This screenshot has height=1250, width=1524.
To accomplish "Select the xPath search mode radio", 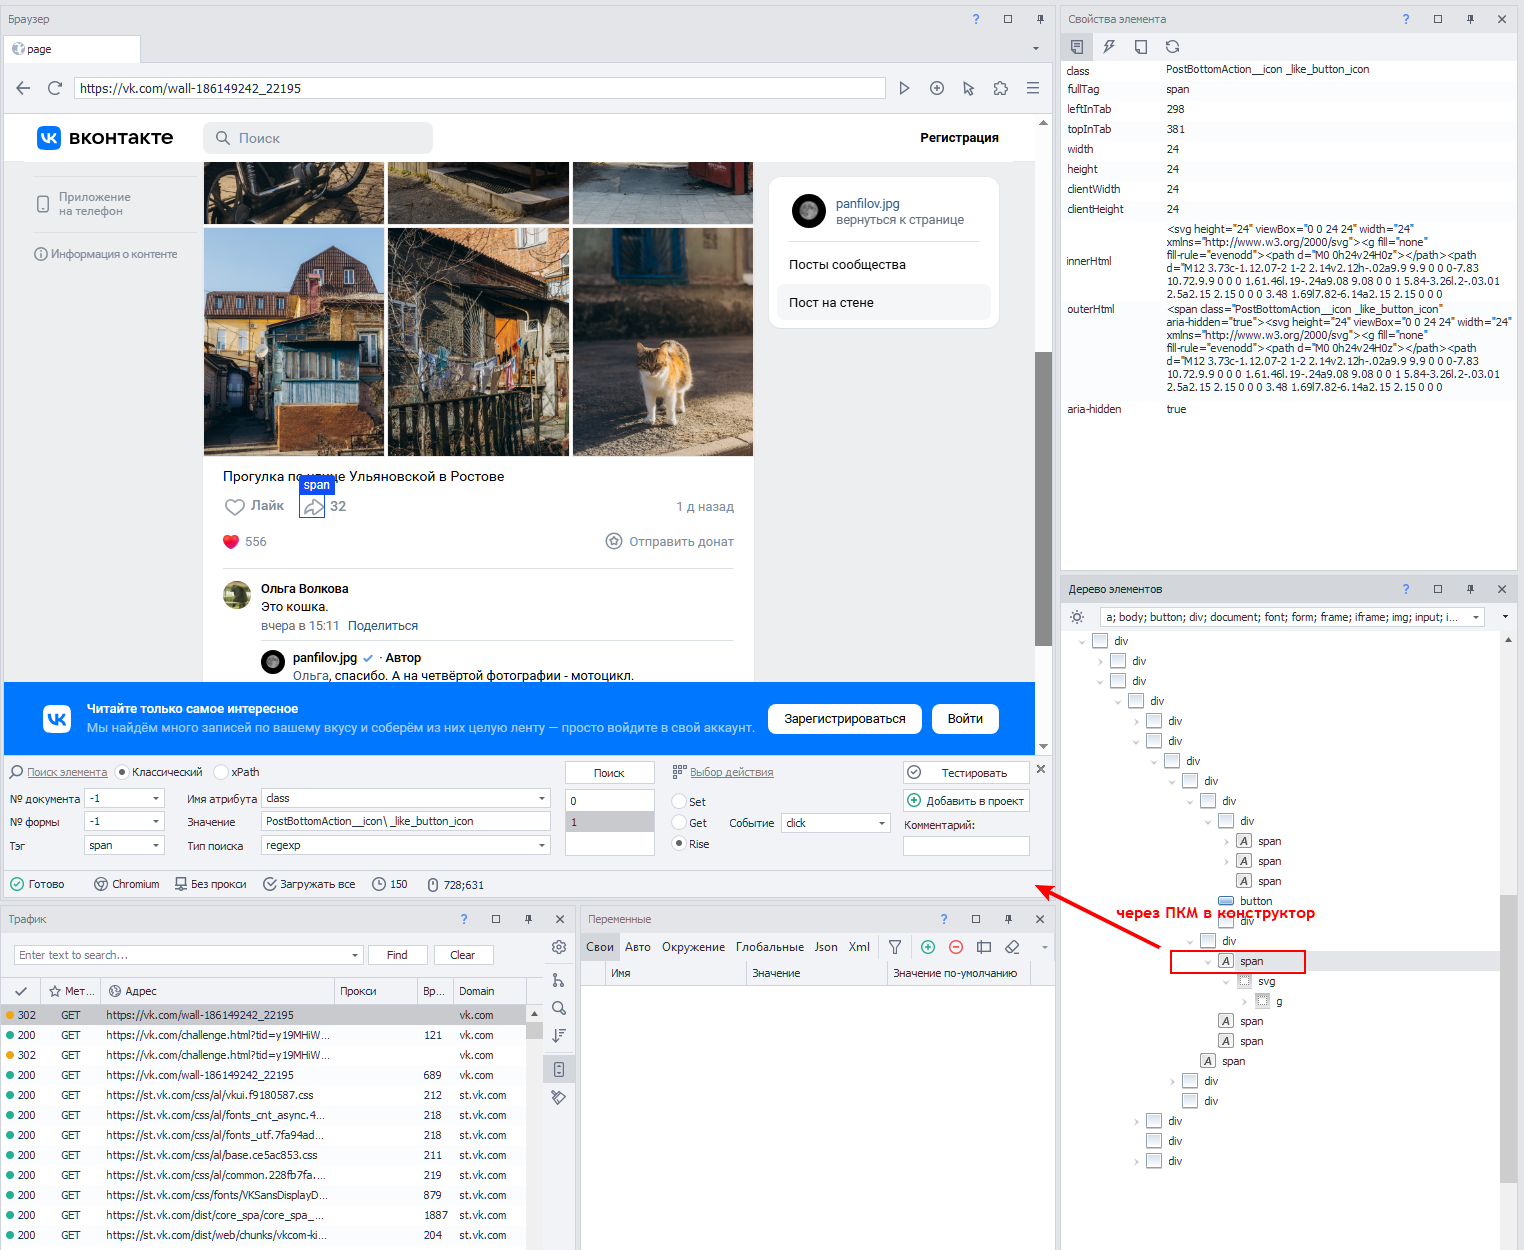I will (221, 772).
